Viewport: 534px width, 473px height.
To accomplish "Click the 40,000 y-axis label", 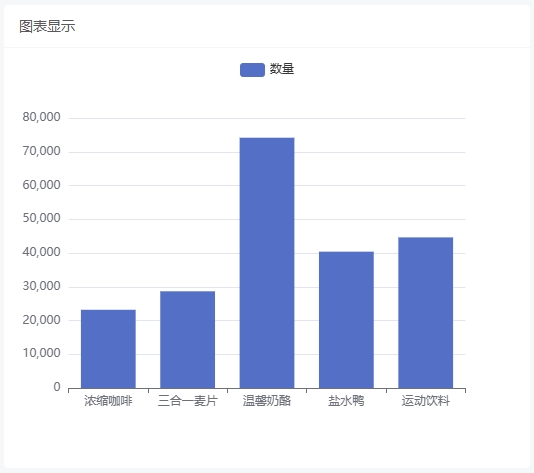I will (x=42, y=252).
